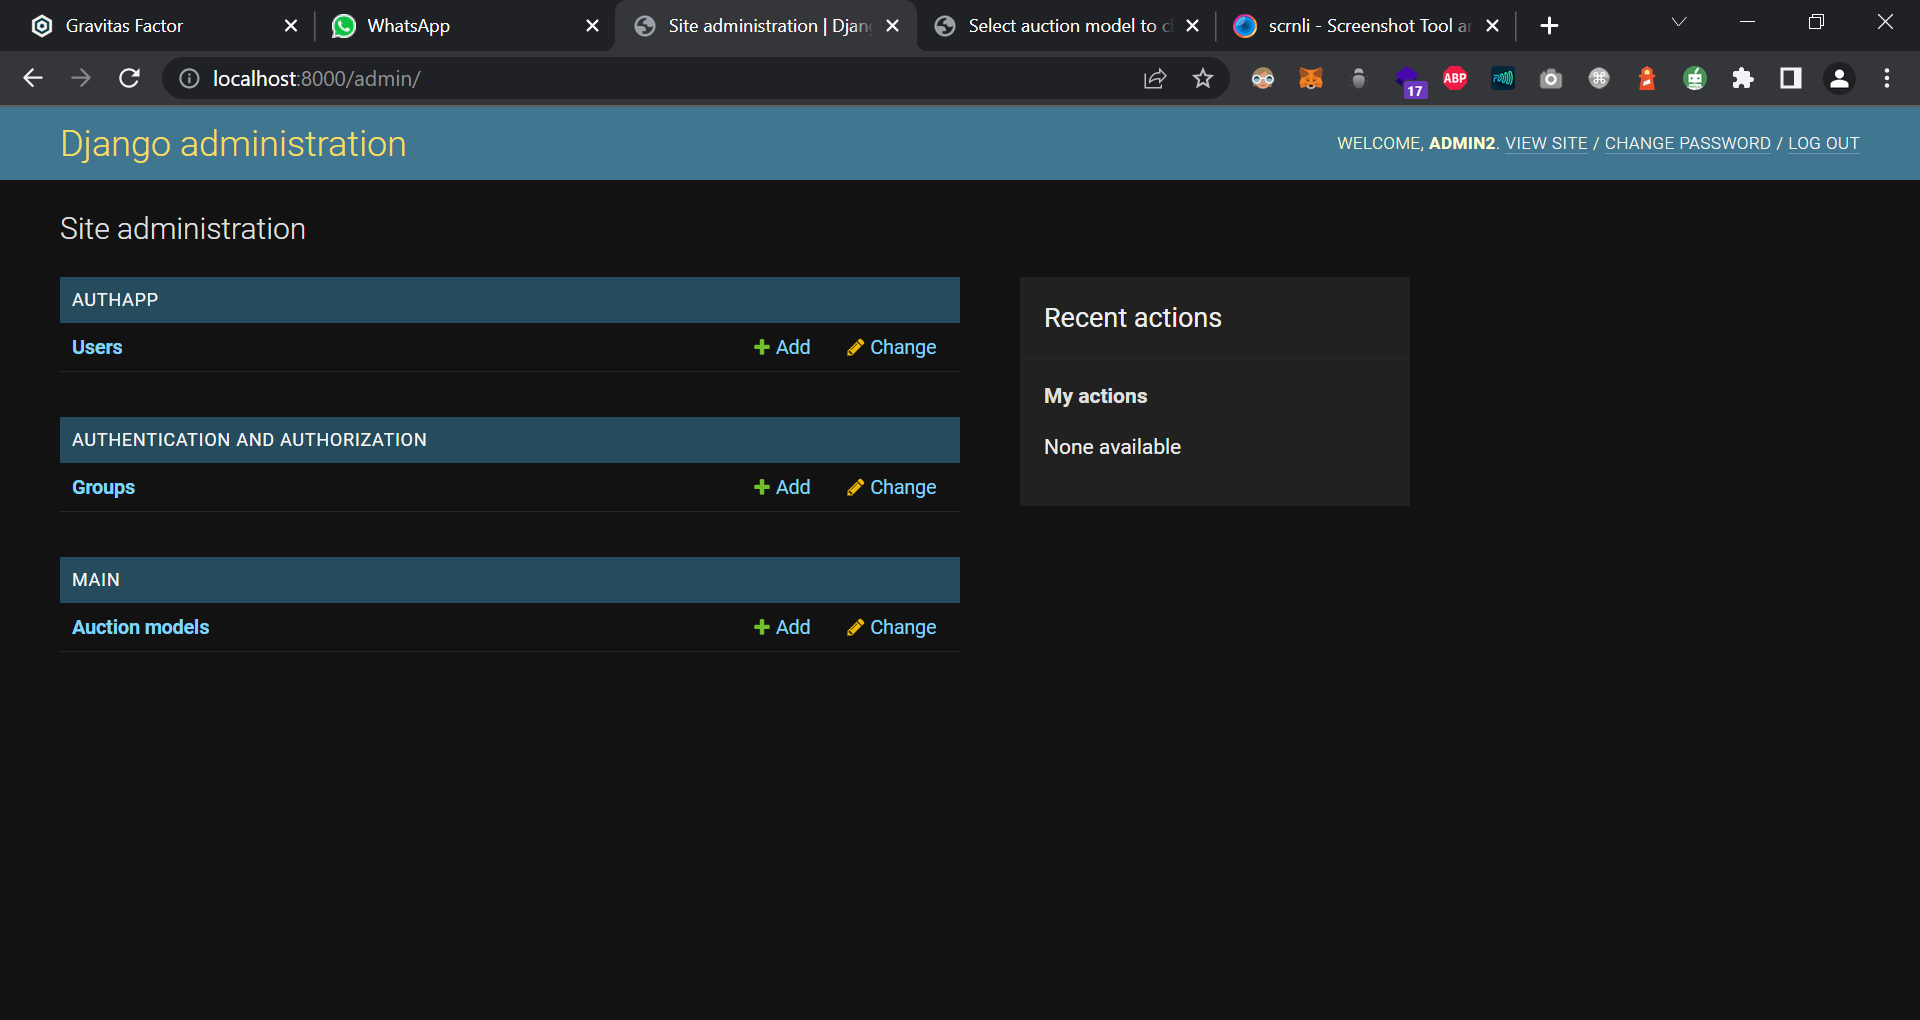Image resolution: width=1920 pixels, height=1020 pixels.
Task: Click Change for Groups
Action: [891, 487]
